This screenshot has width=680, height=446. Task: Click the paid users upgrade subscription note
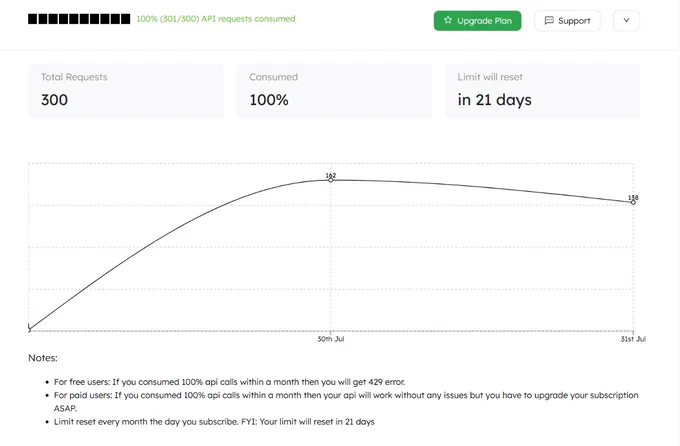coord(346,402)
